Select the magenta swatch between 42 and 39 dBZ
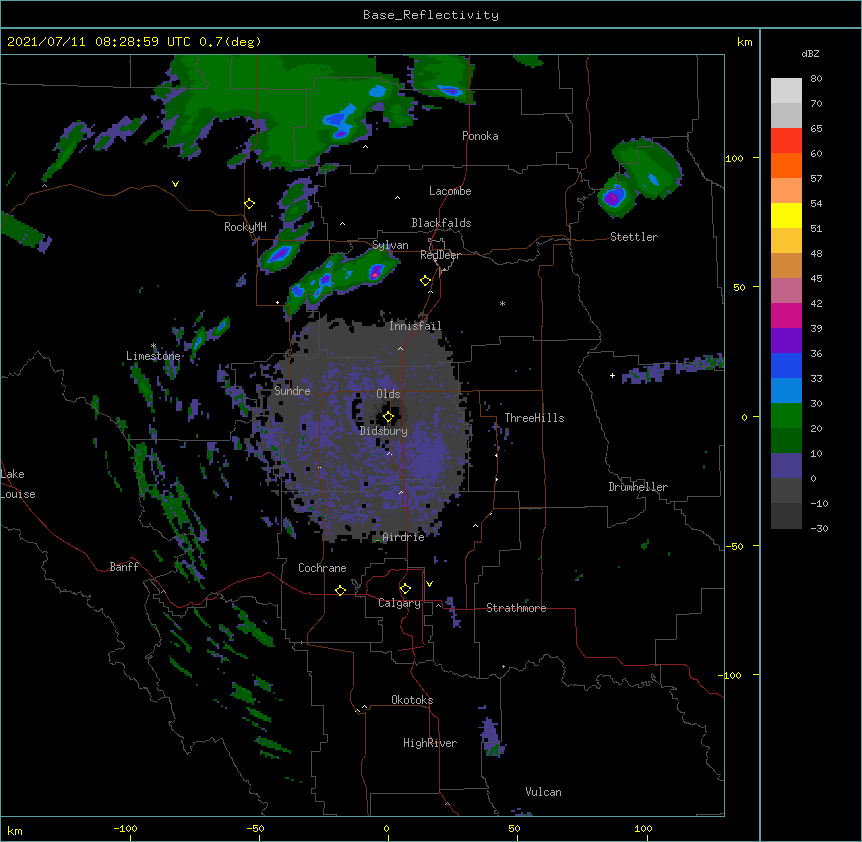The width and height of the screenshot is (862, 842). (786, 315)
